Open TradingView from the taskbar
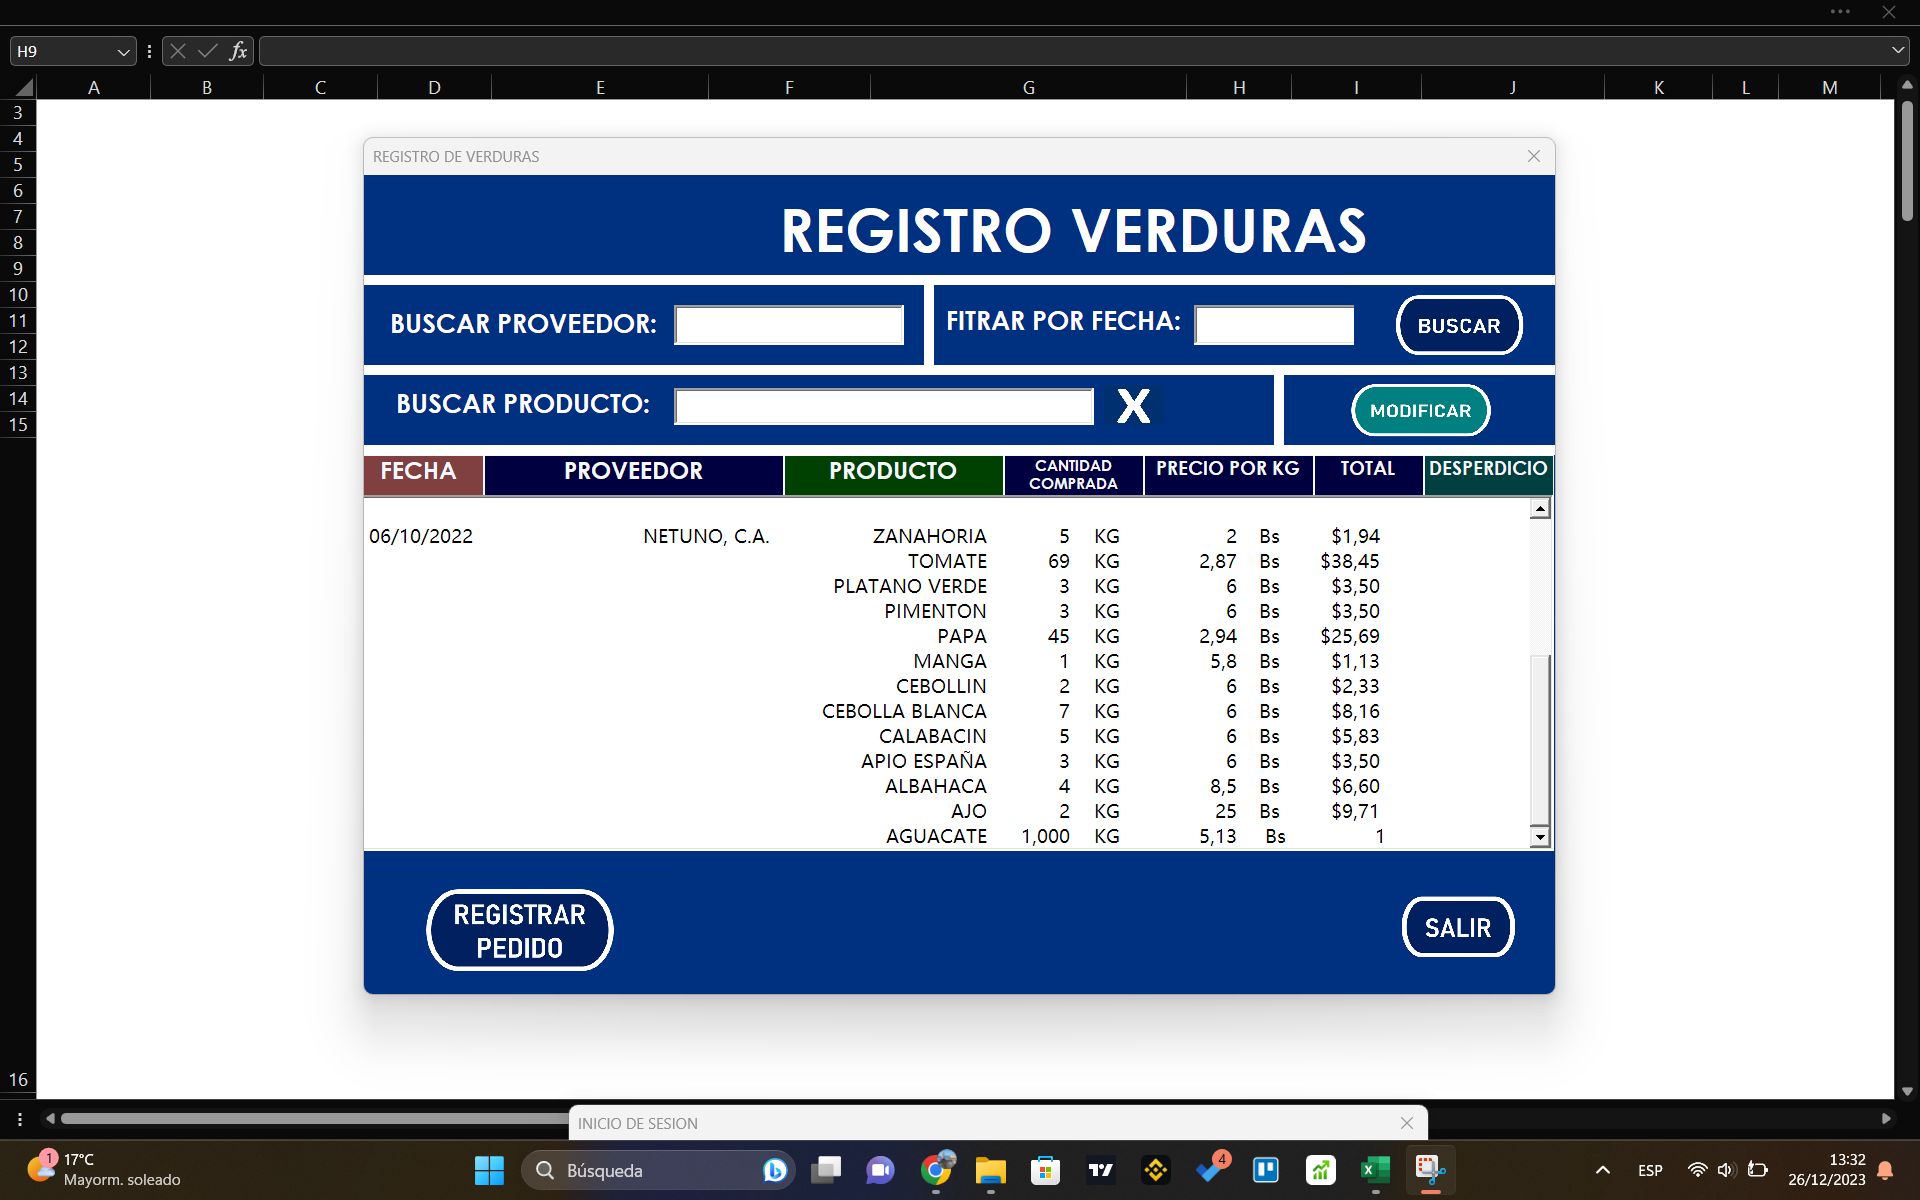 (1100, 1170)
